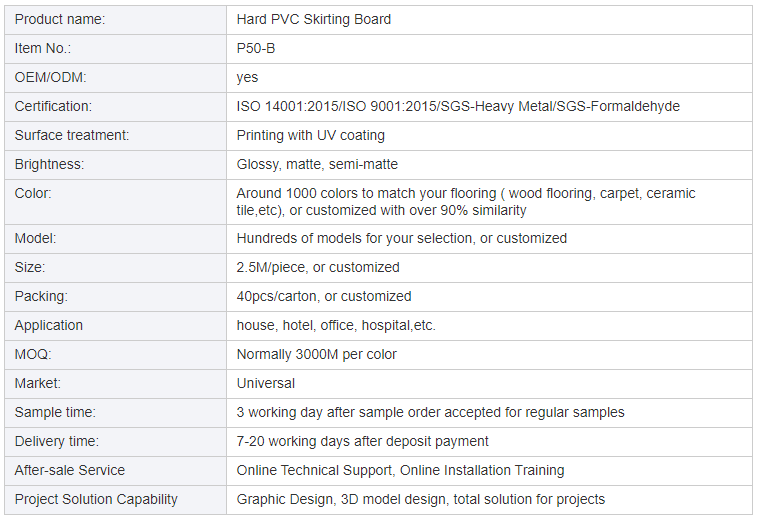Click the 'Project Solution Capability' label
The width and height of the screenshot is (762, 523).
tap(96, 499)
